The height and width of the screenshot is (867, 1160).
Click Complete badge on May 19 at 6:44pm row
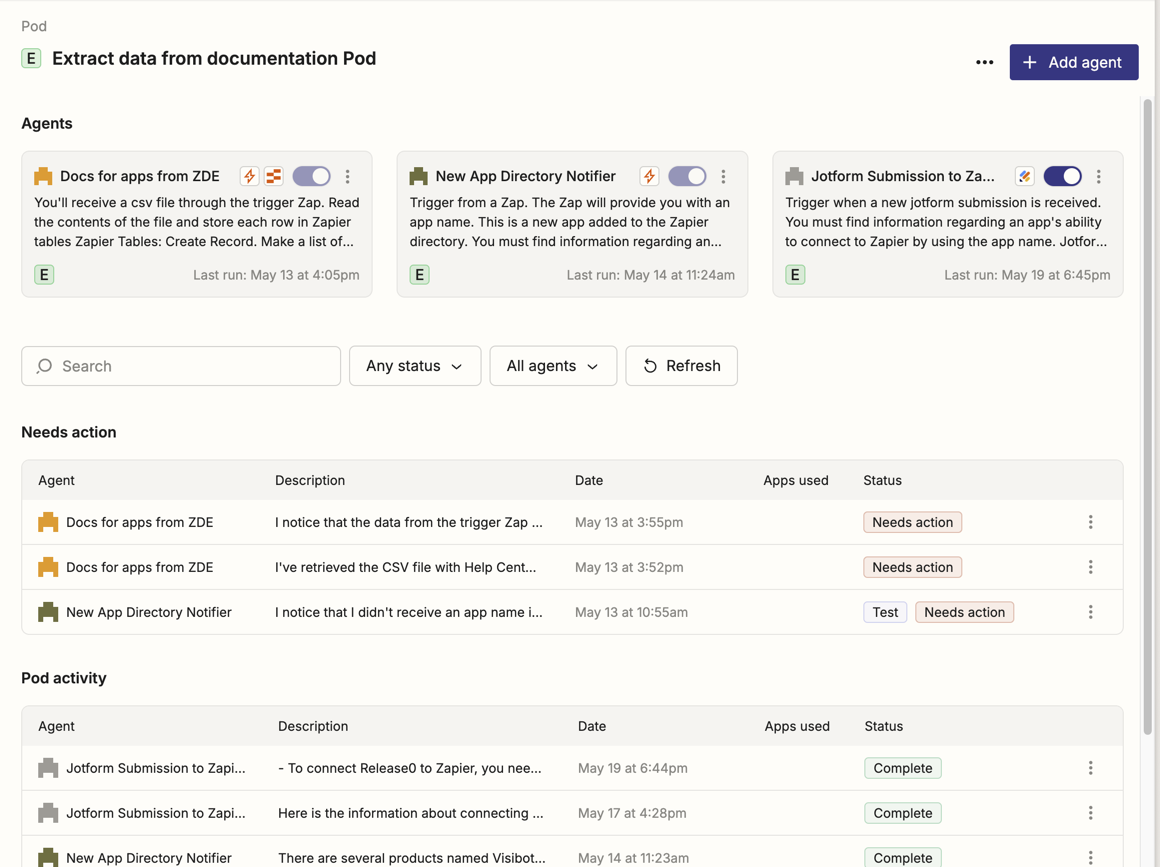pyautogui.click(x=903, y=769)
